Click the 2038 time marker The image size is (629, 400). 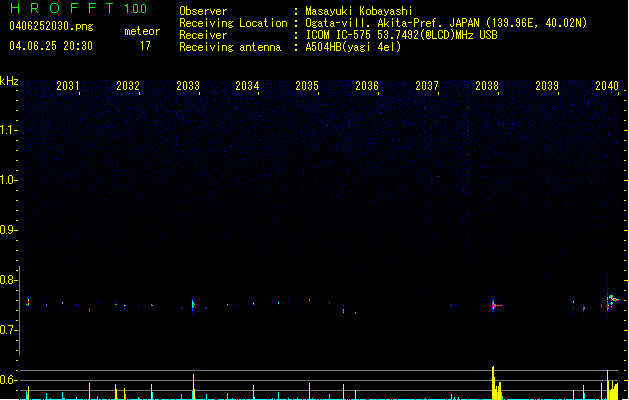click(487, 86)
